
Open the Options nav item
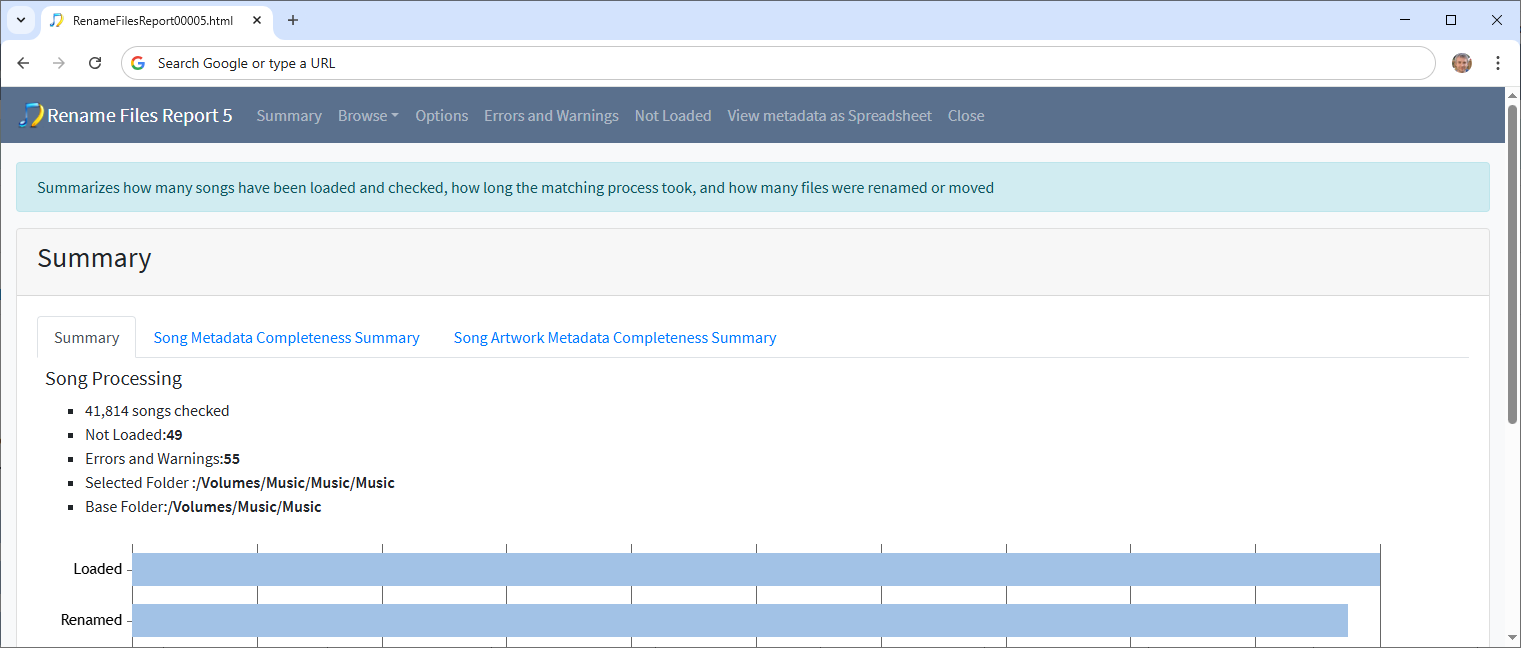[441, 116]
